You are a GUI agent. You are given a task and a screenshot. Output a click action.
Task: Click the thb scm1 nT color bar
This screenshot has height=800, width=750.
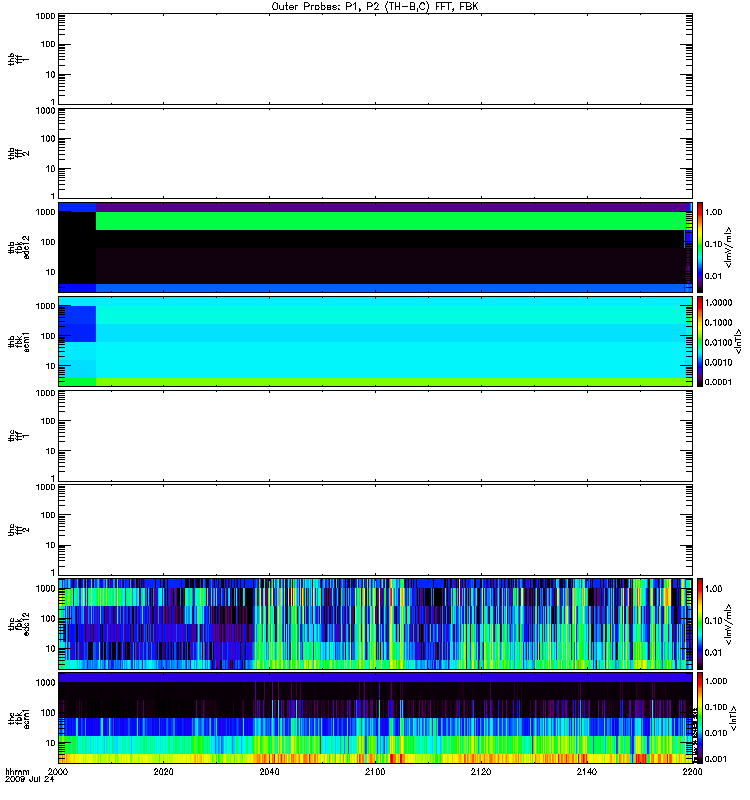pos(700,341)
